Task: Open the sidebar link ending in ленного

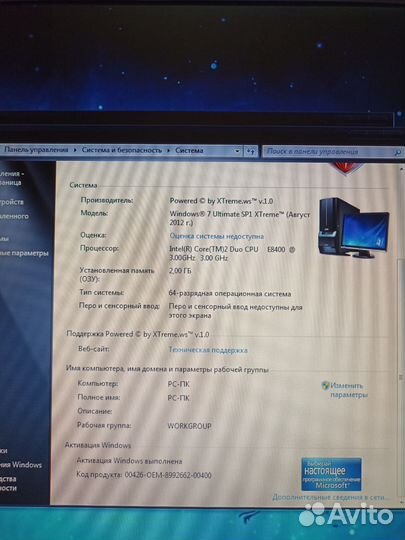Action: 14,216
